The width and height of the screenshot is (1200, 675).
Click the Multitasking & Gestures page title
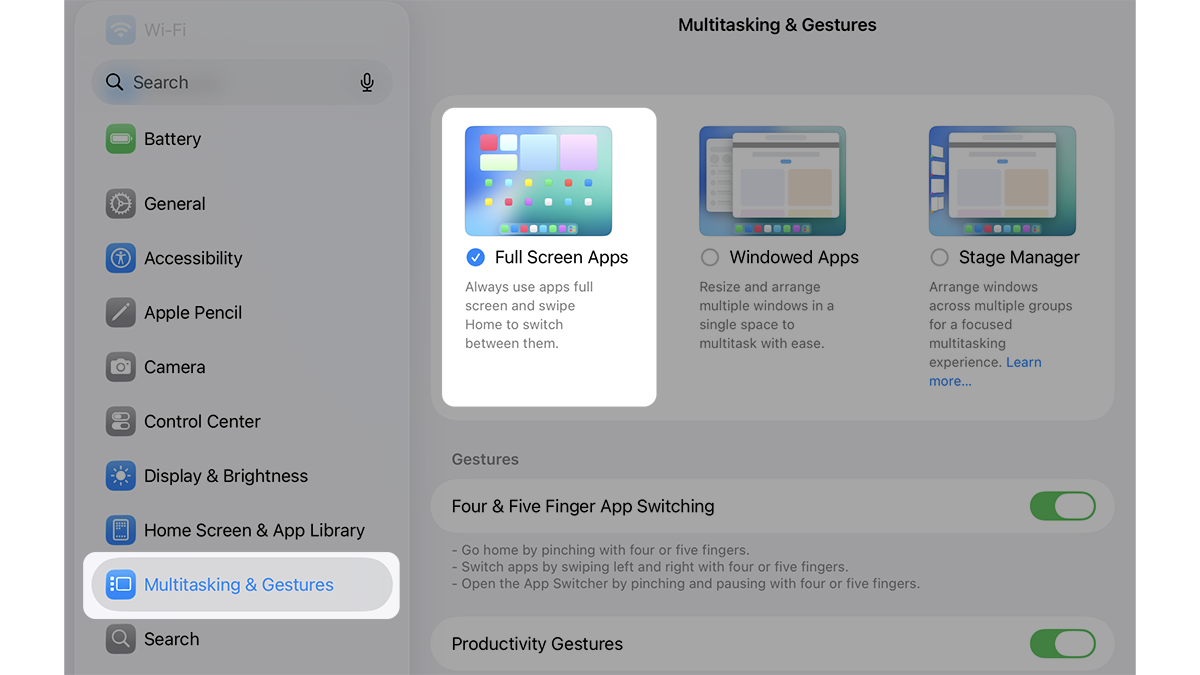coord(777,25)
